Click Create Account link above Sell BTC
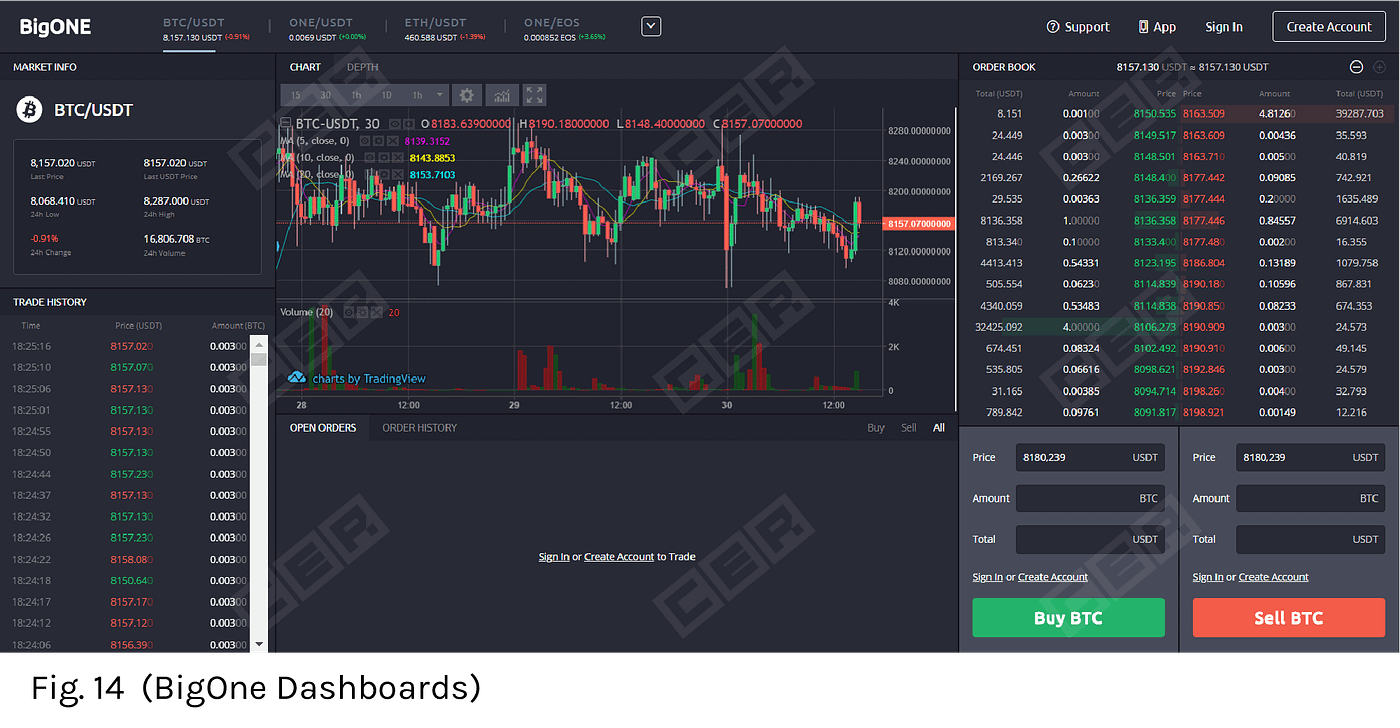The height and width of the screenshot is (728, 1400). pyautogui.click(x=1273, y=577)
